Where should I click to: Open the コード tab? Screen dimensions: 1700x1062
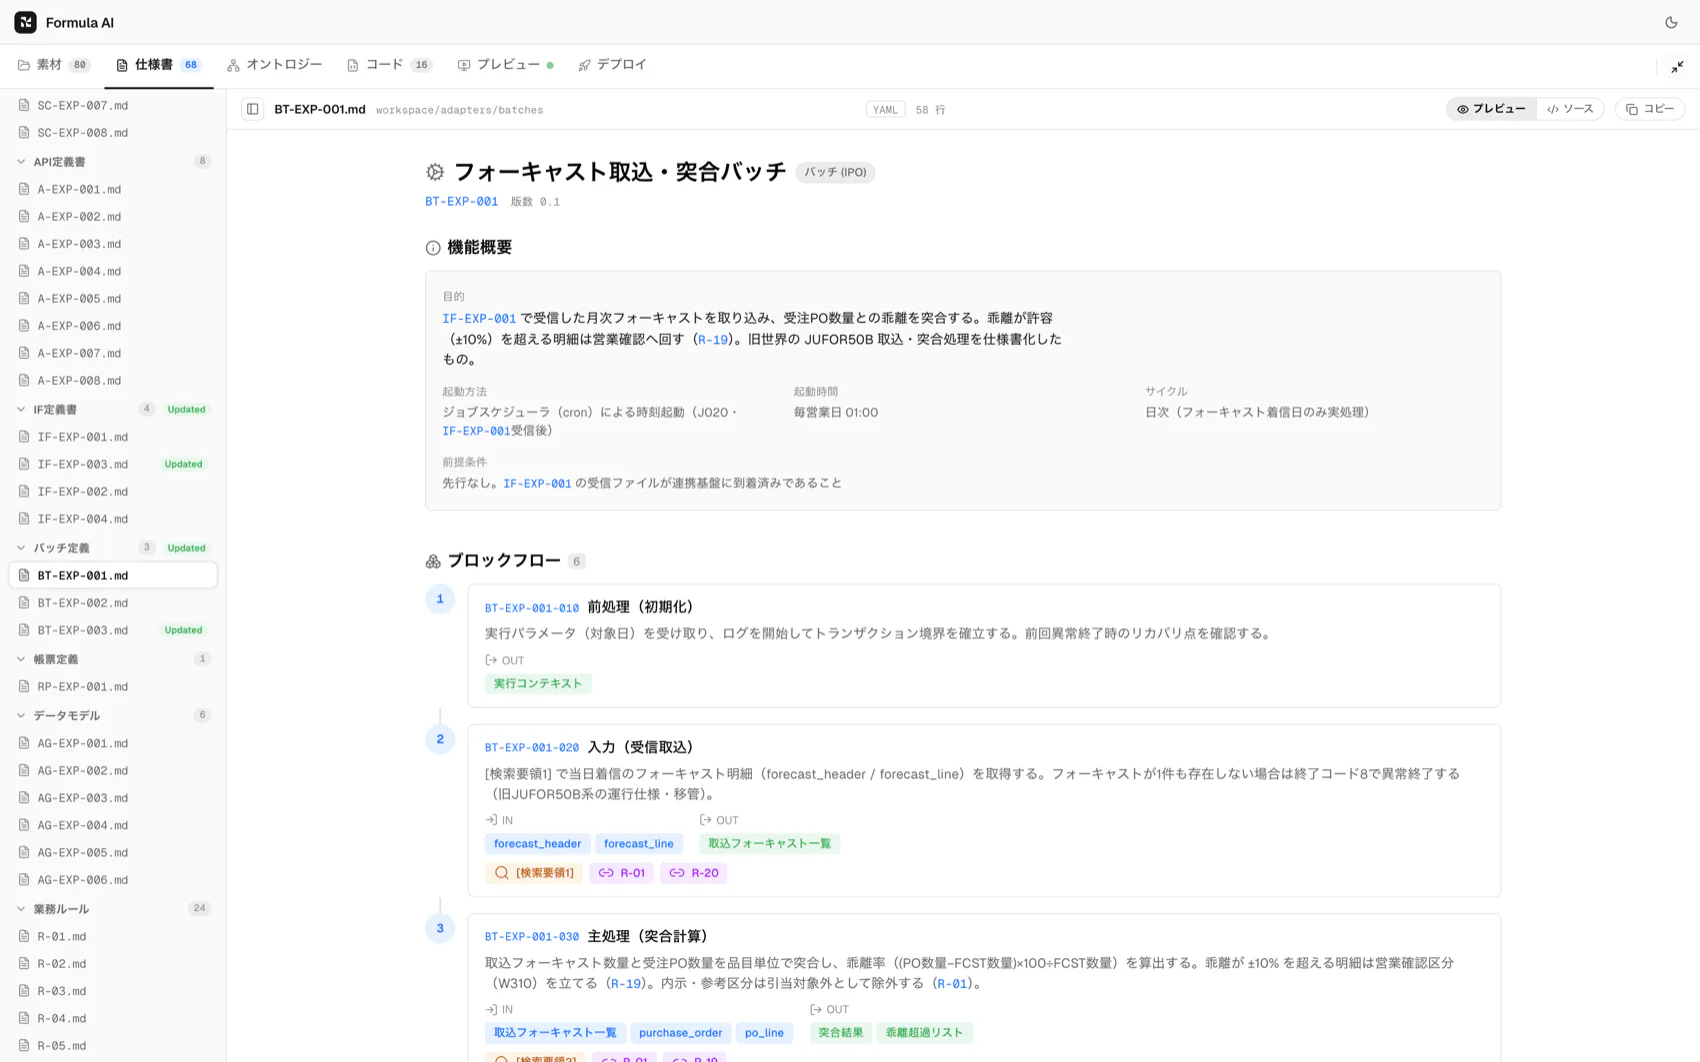[x=389, y=65]
